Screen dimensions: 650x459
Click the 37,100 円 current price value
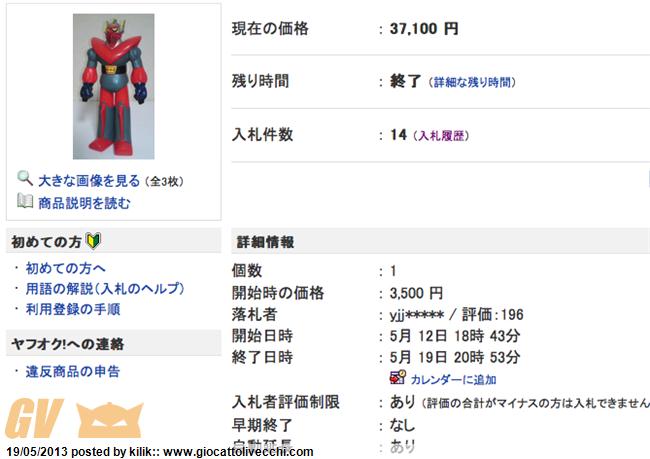coord(424,29)
